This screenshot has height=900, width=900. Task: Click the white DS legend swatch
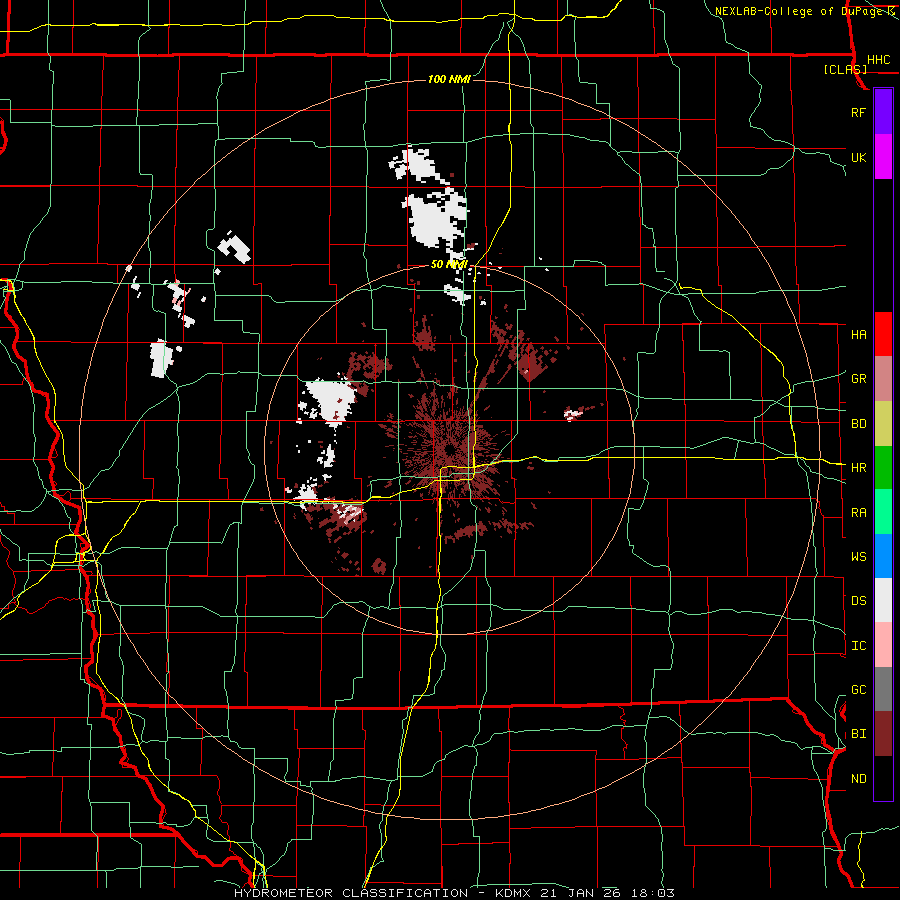[x=883, y=600]
